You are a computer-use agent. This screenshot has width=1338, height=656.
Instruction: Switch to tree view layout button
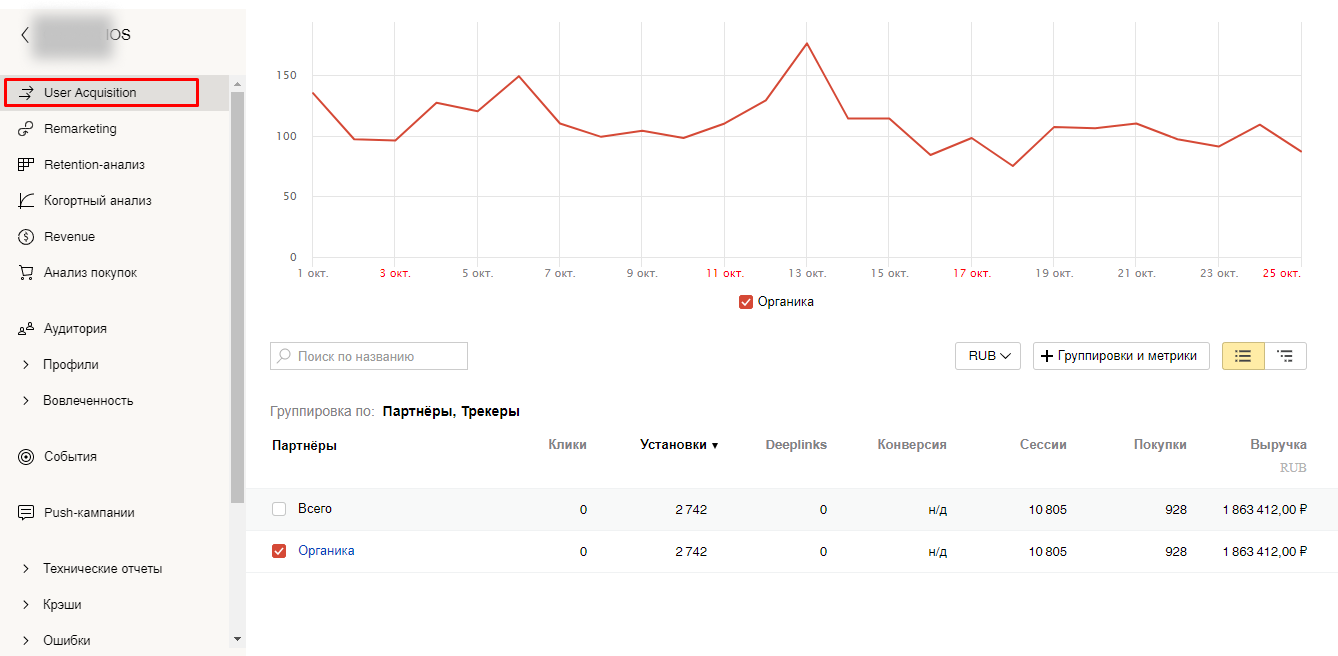pos(1285,356)
